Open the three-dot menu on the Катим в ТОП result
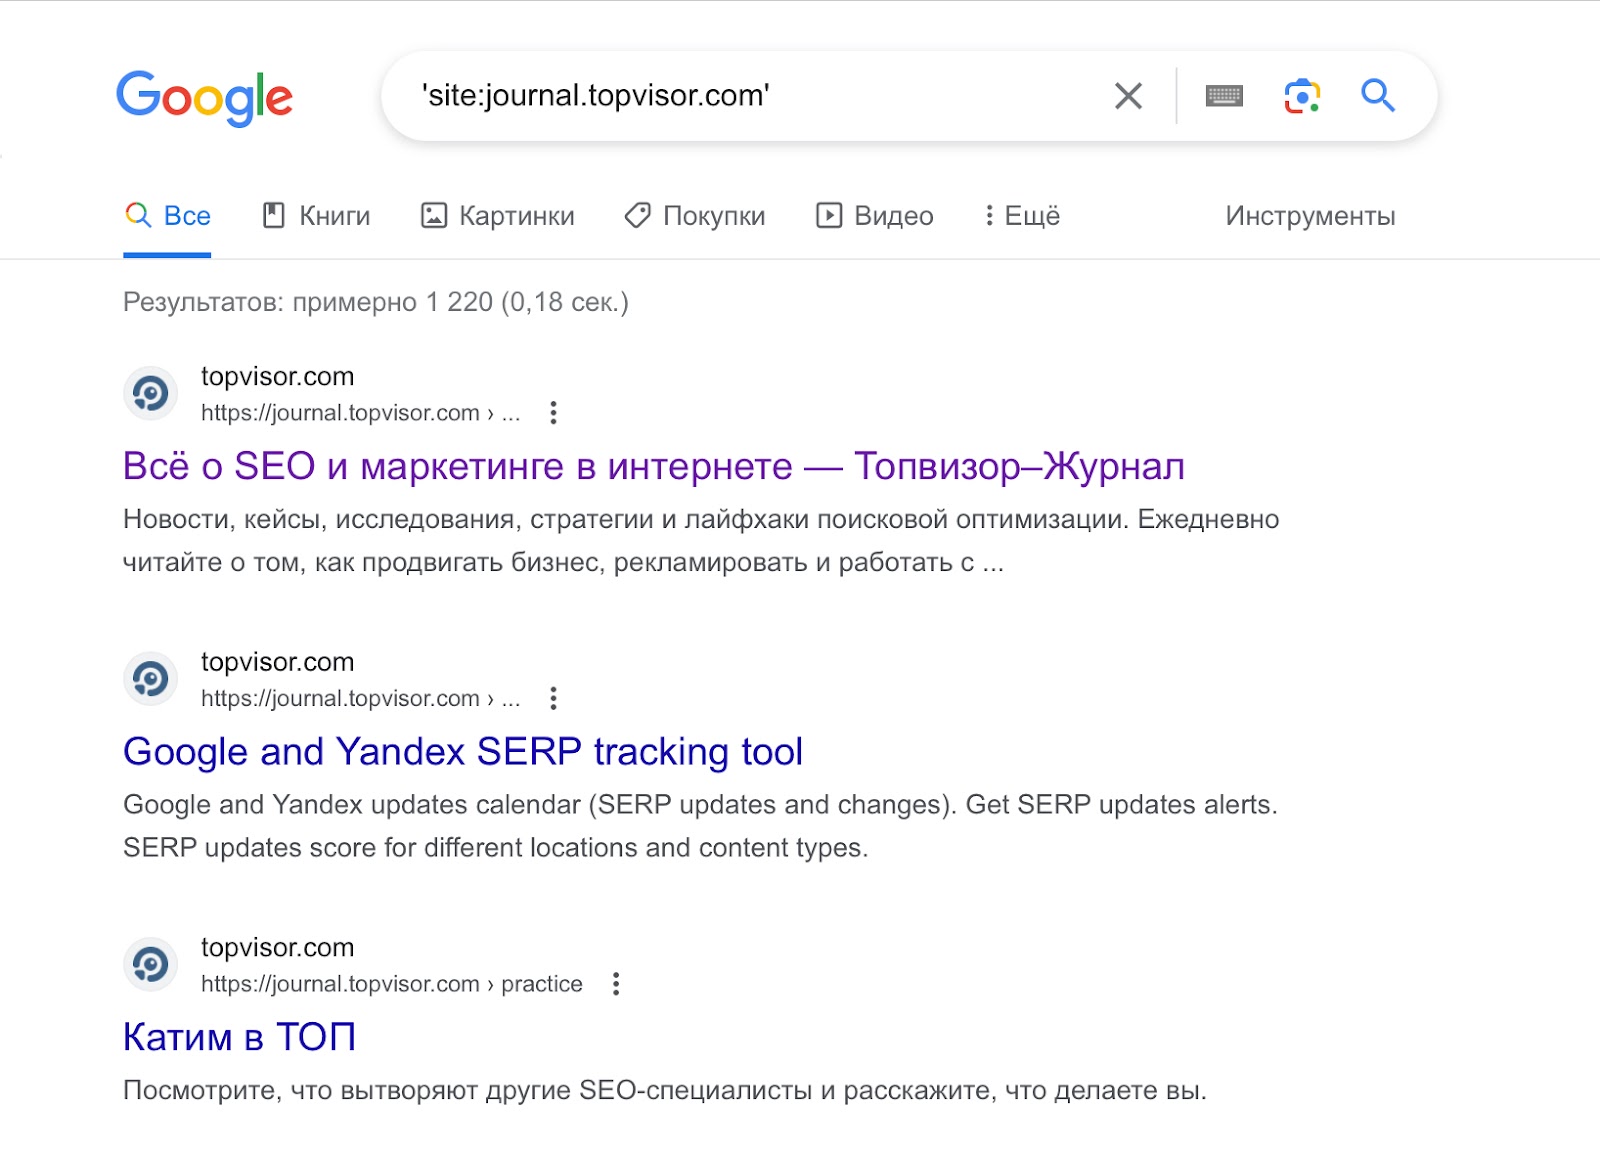The height and width of the screenshot is (1153, 1600). coord(615,984)
